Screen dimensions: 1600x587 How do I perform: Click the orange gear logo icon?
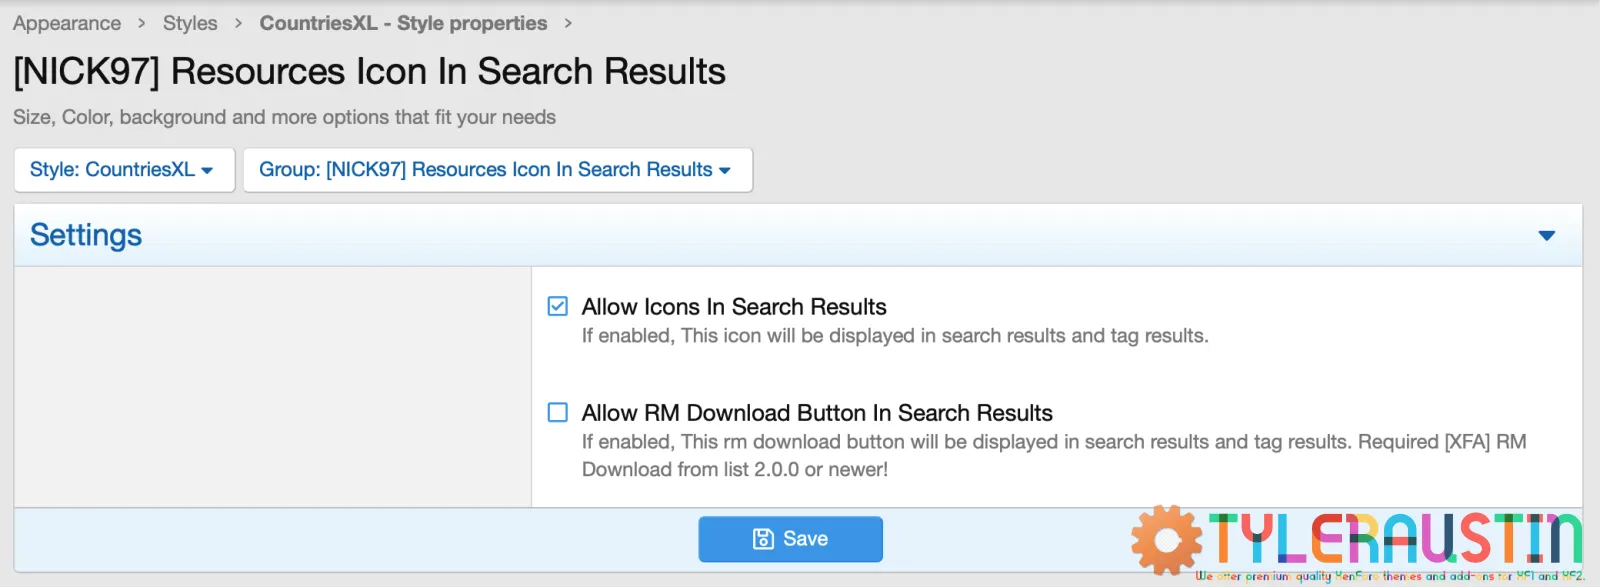point(1166,540)
